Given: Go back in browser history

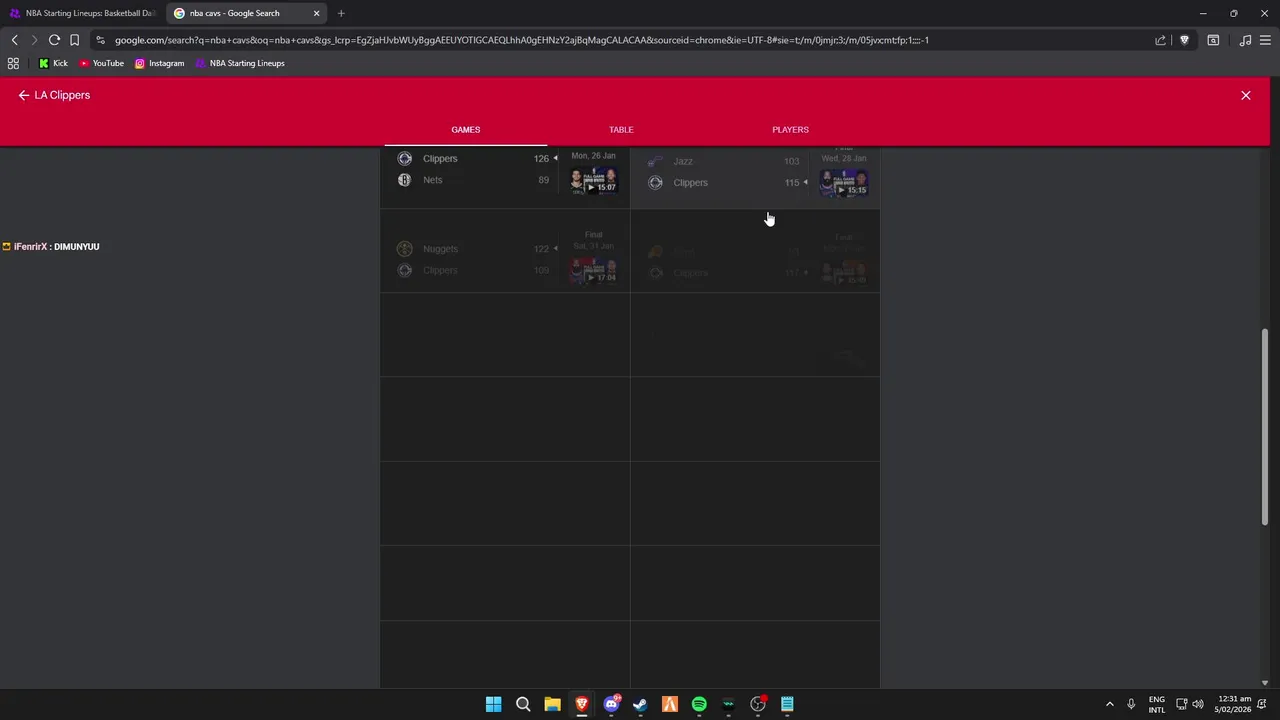Looking at the screenshot, I should tap(14, 40).
